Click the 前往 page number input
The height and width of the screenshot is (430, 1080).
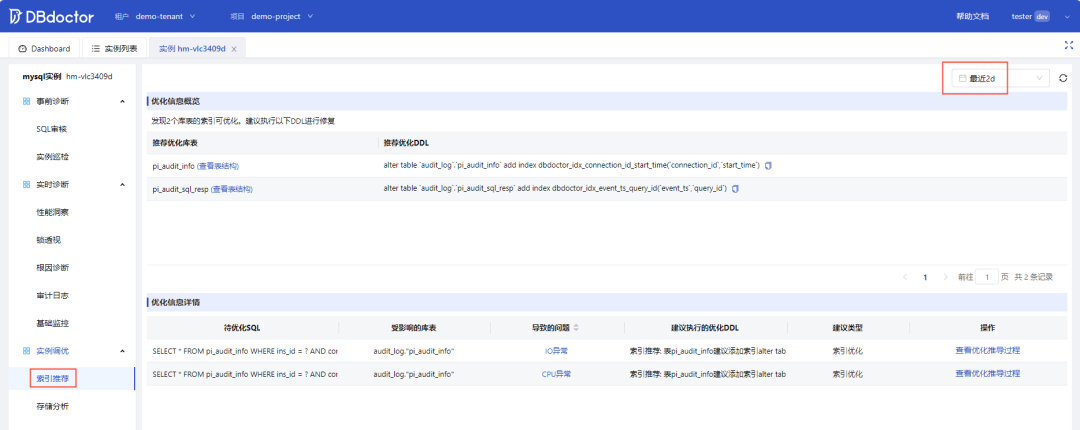(x=986, y=277)
